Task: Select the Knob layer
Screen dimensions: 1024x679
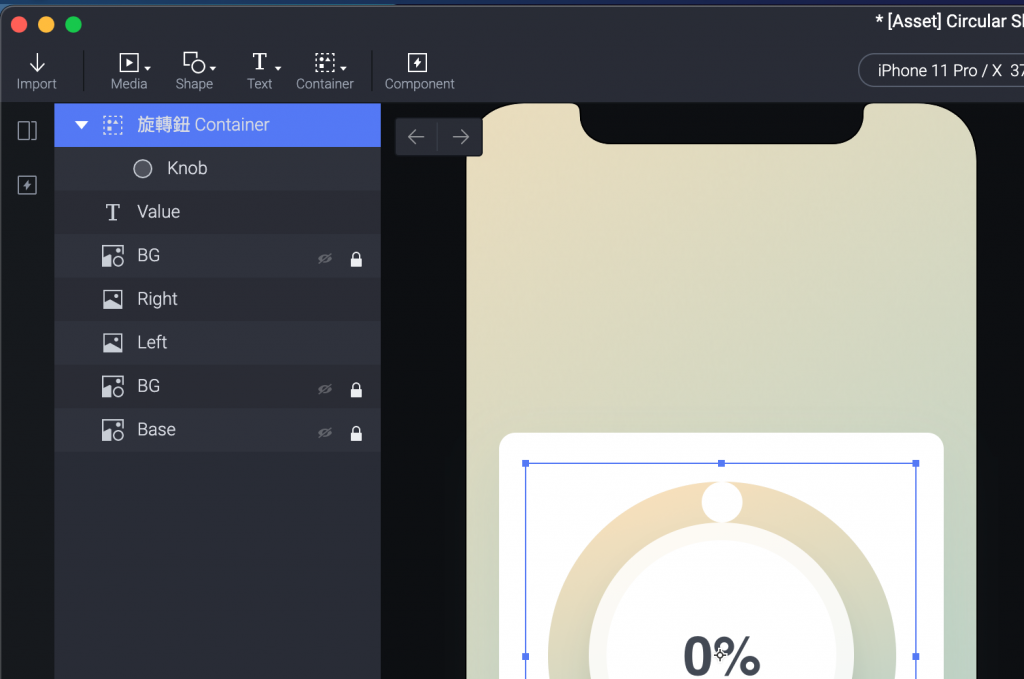Action: [x=217, y=168]
